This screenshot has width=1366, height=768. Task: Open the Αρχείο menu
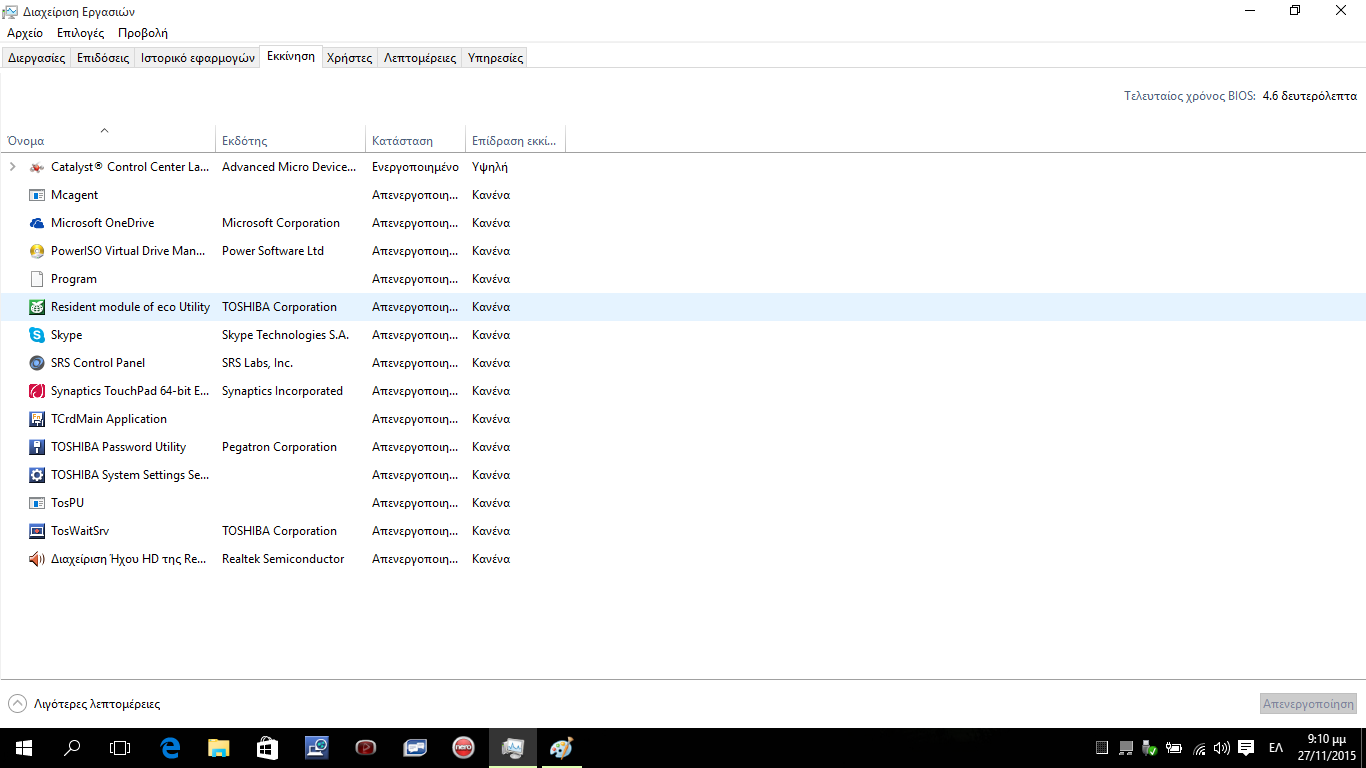click(x=25, y=33)
